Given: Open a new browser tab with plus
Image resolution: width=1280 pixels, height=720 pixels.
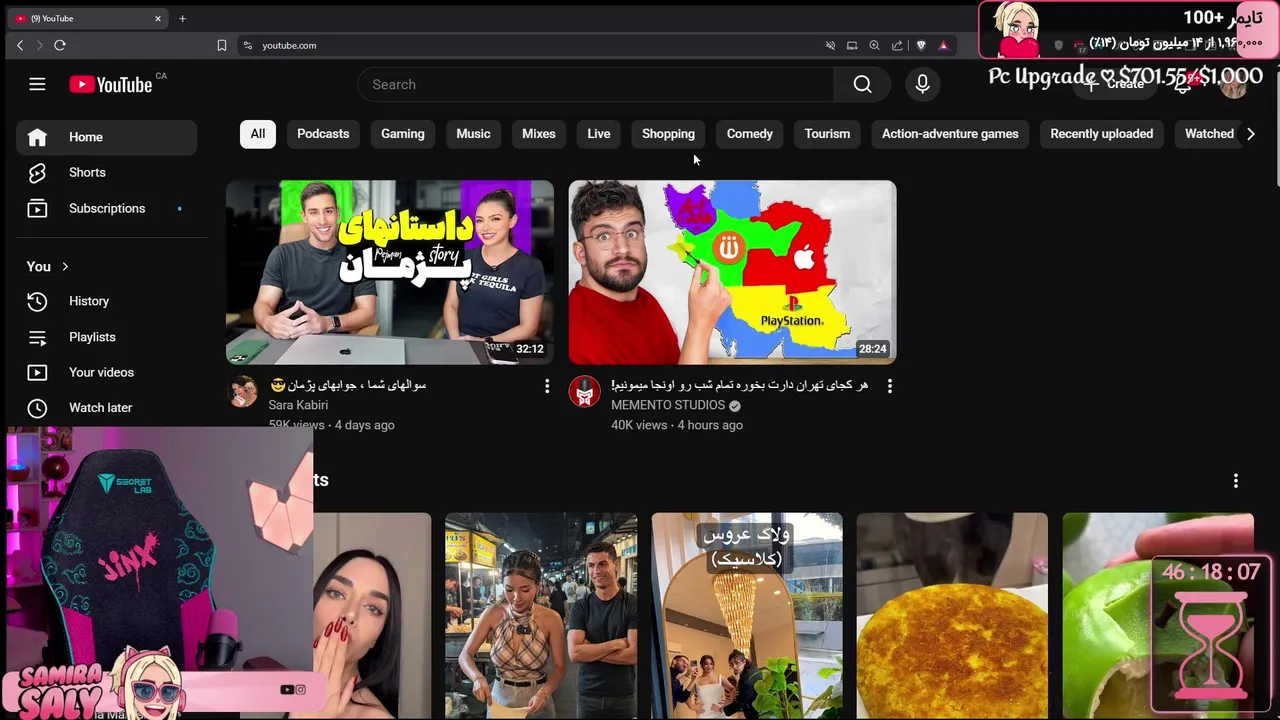Looking at the screenshot, I should [182, 18].
